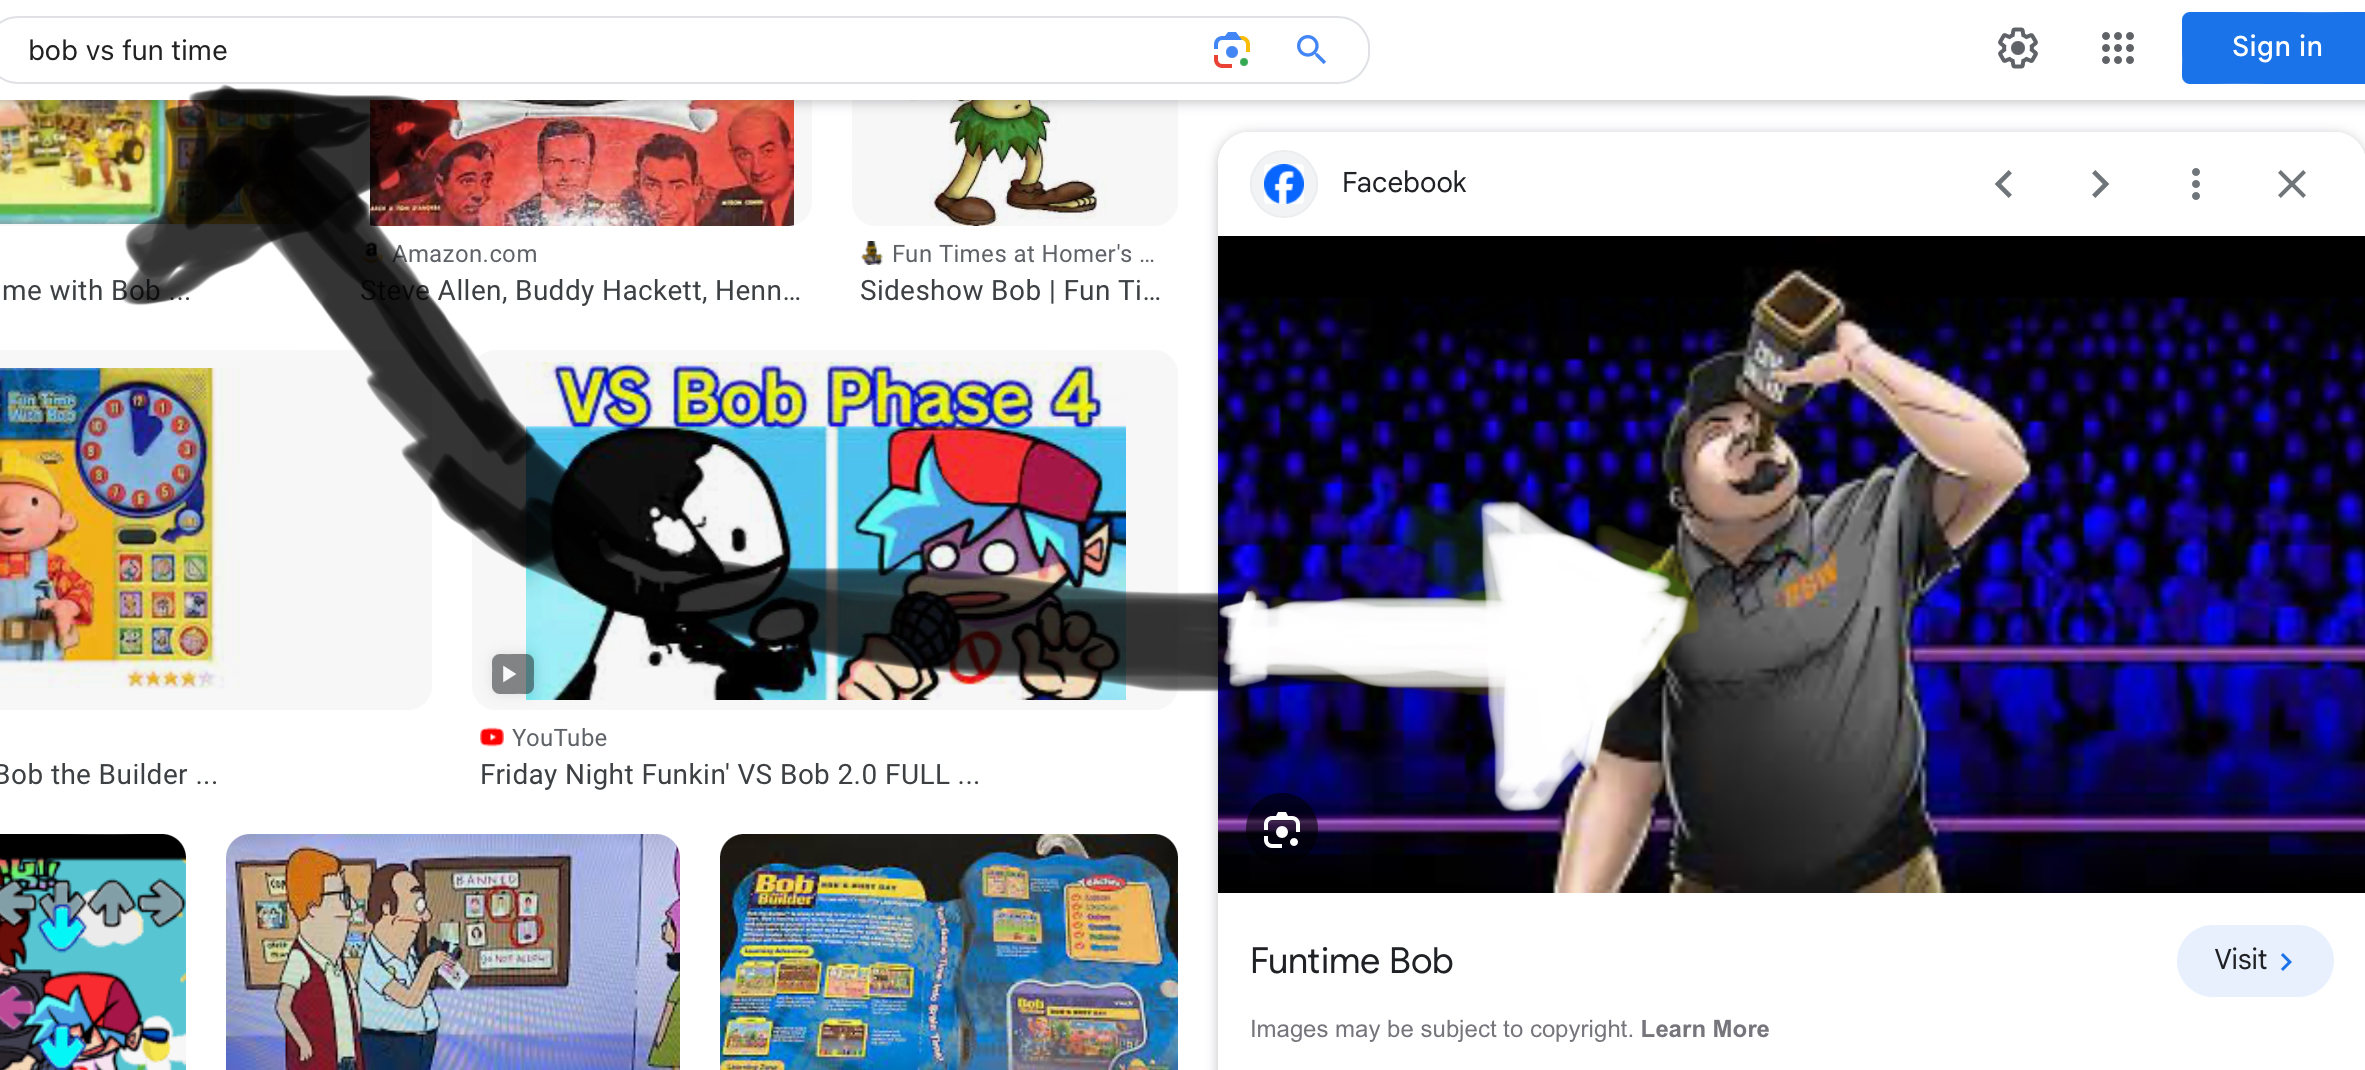Open the Sideshow Bob Fun Times result
The height and width of the screenshot is (1070, 2365).
point(1010,291)
